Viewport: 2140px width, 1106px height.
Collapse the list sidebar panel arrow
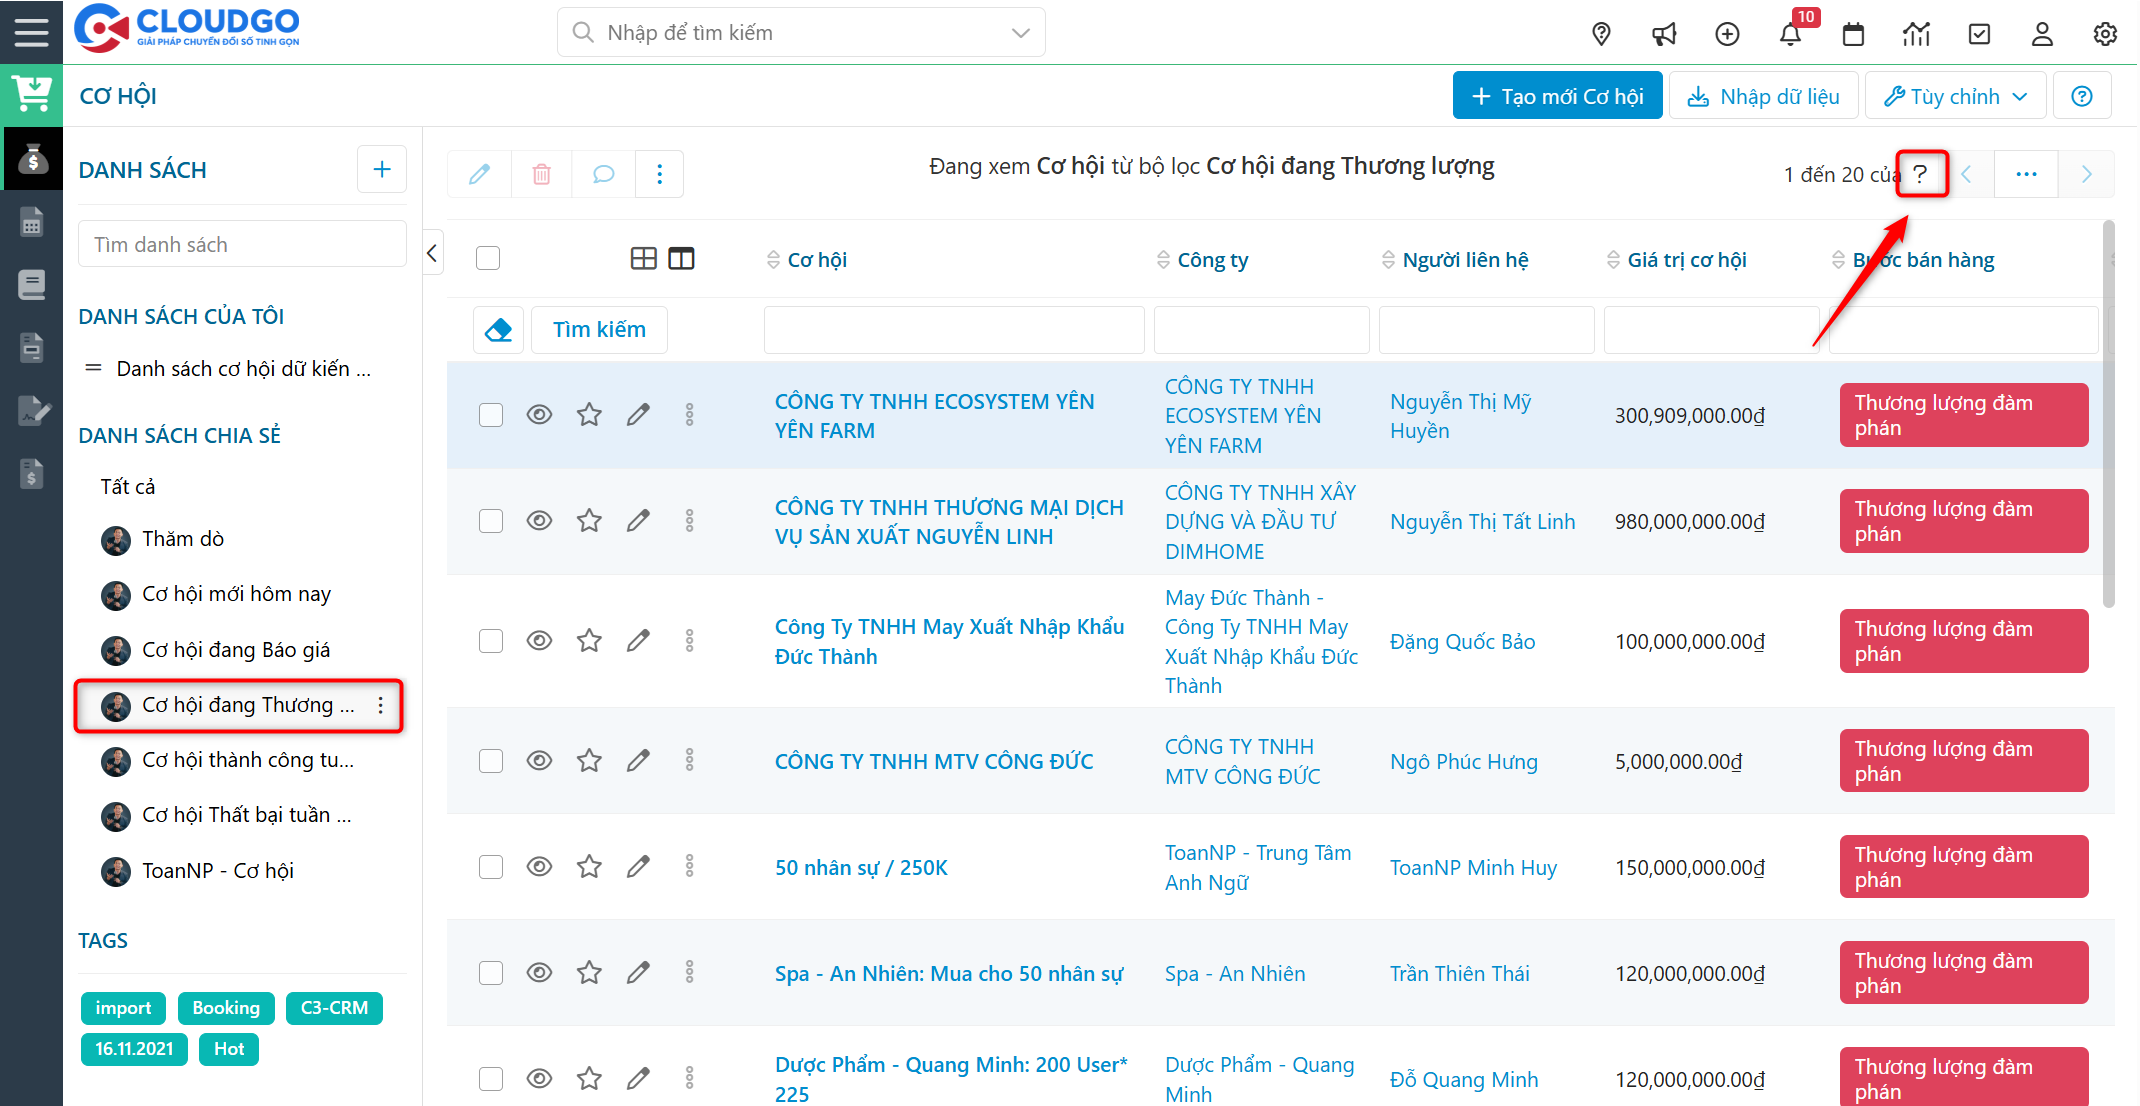pyautogui.click(x=432, y=253)
